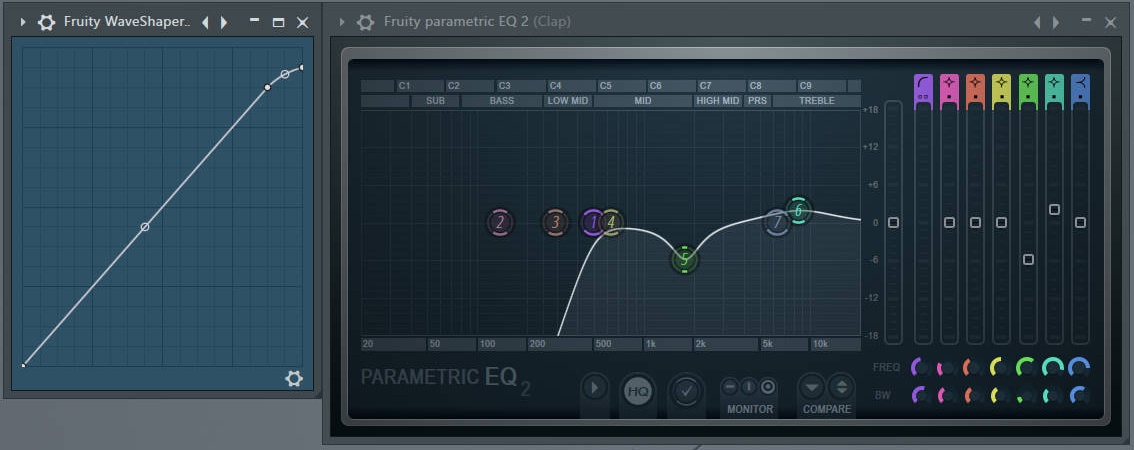Click the yellow band 4 BW knob
Image resolution: width=1134 pixels, height=450 pixels.
[x=999, y=396]
